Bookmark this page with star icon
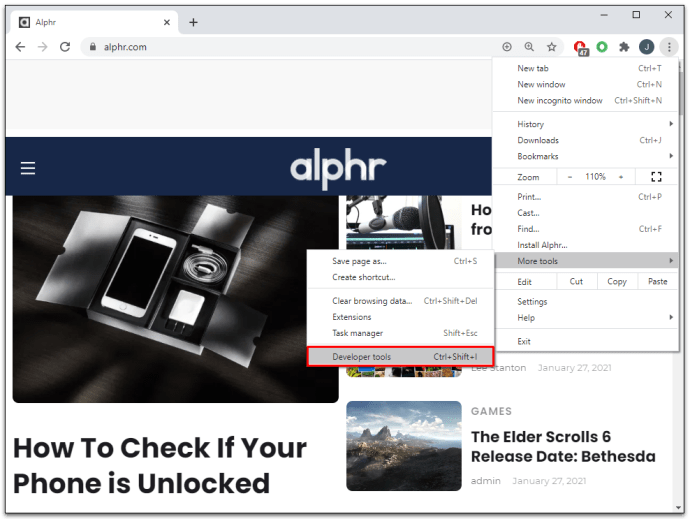The image size is (690, 519). pos(551,47)
